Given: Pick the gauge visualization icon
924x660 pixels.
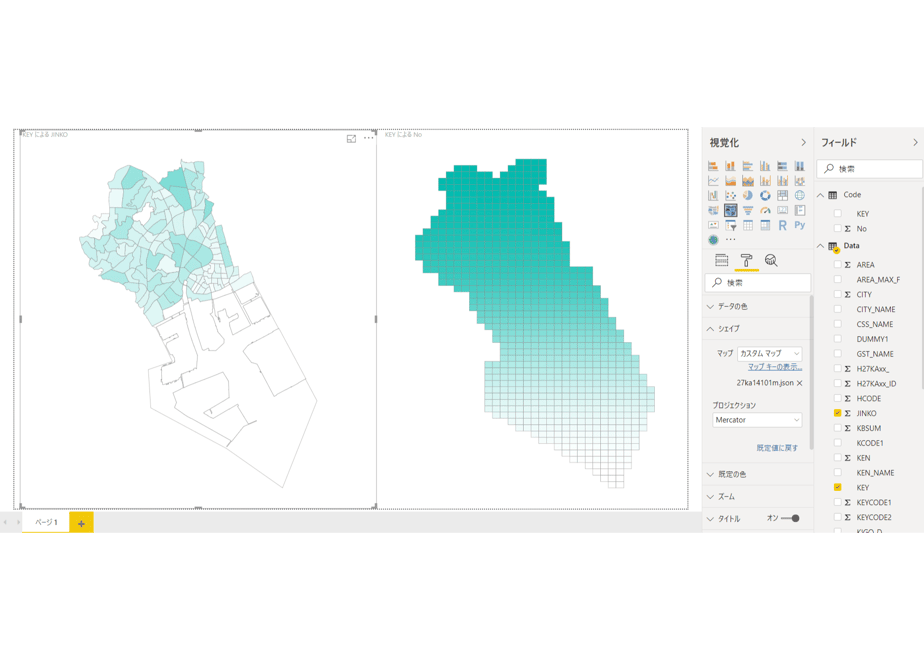Looking at the screenshot, I should click(765, 210).
